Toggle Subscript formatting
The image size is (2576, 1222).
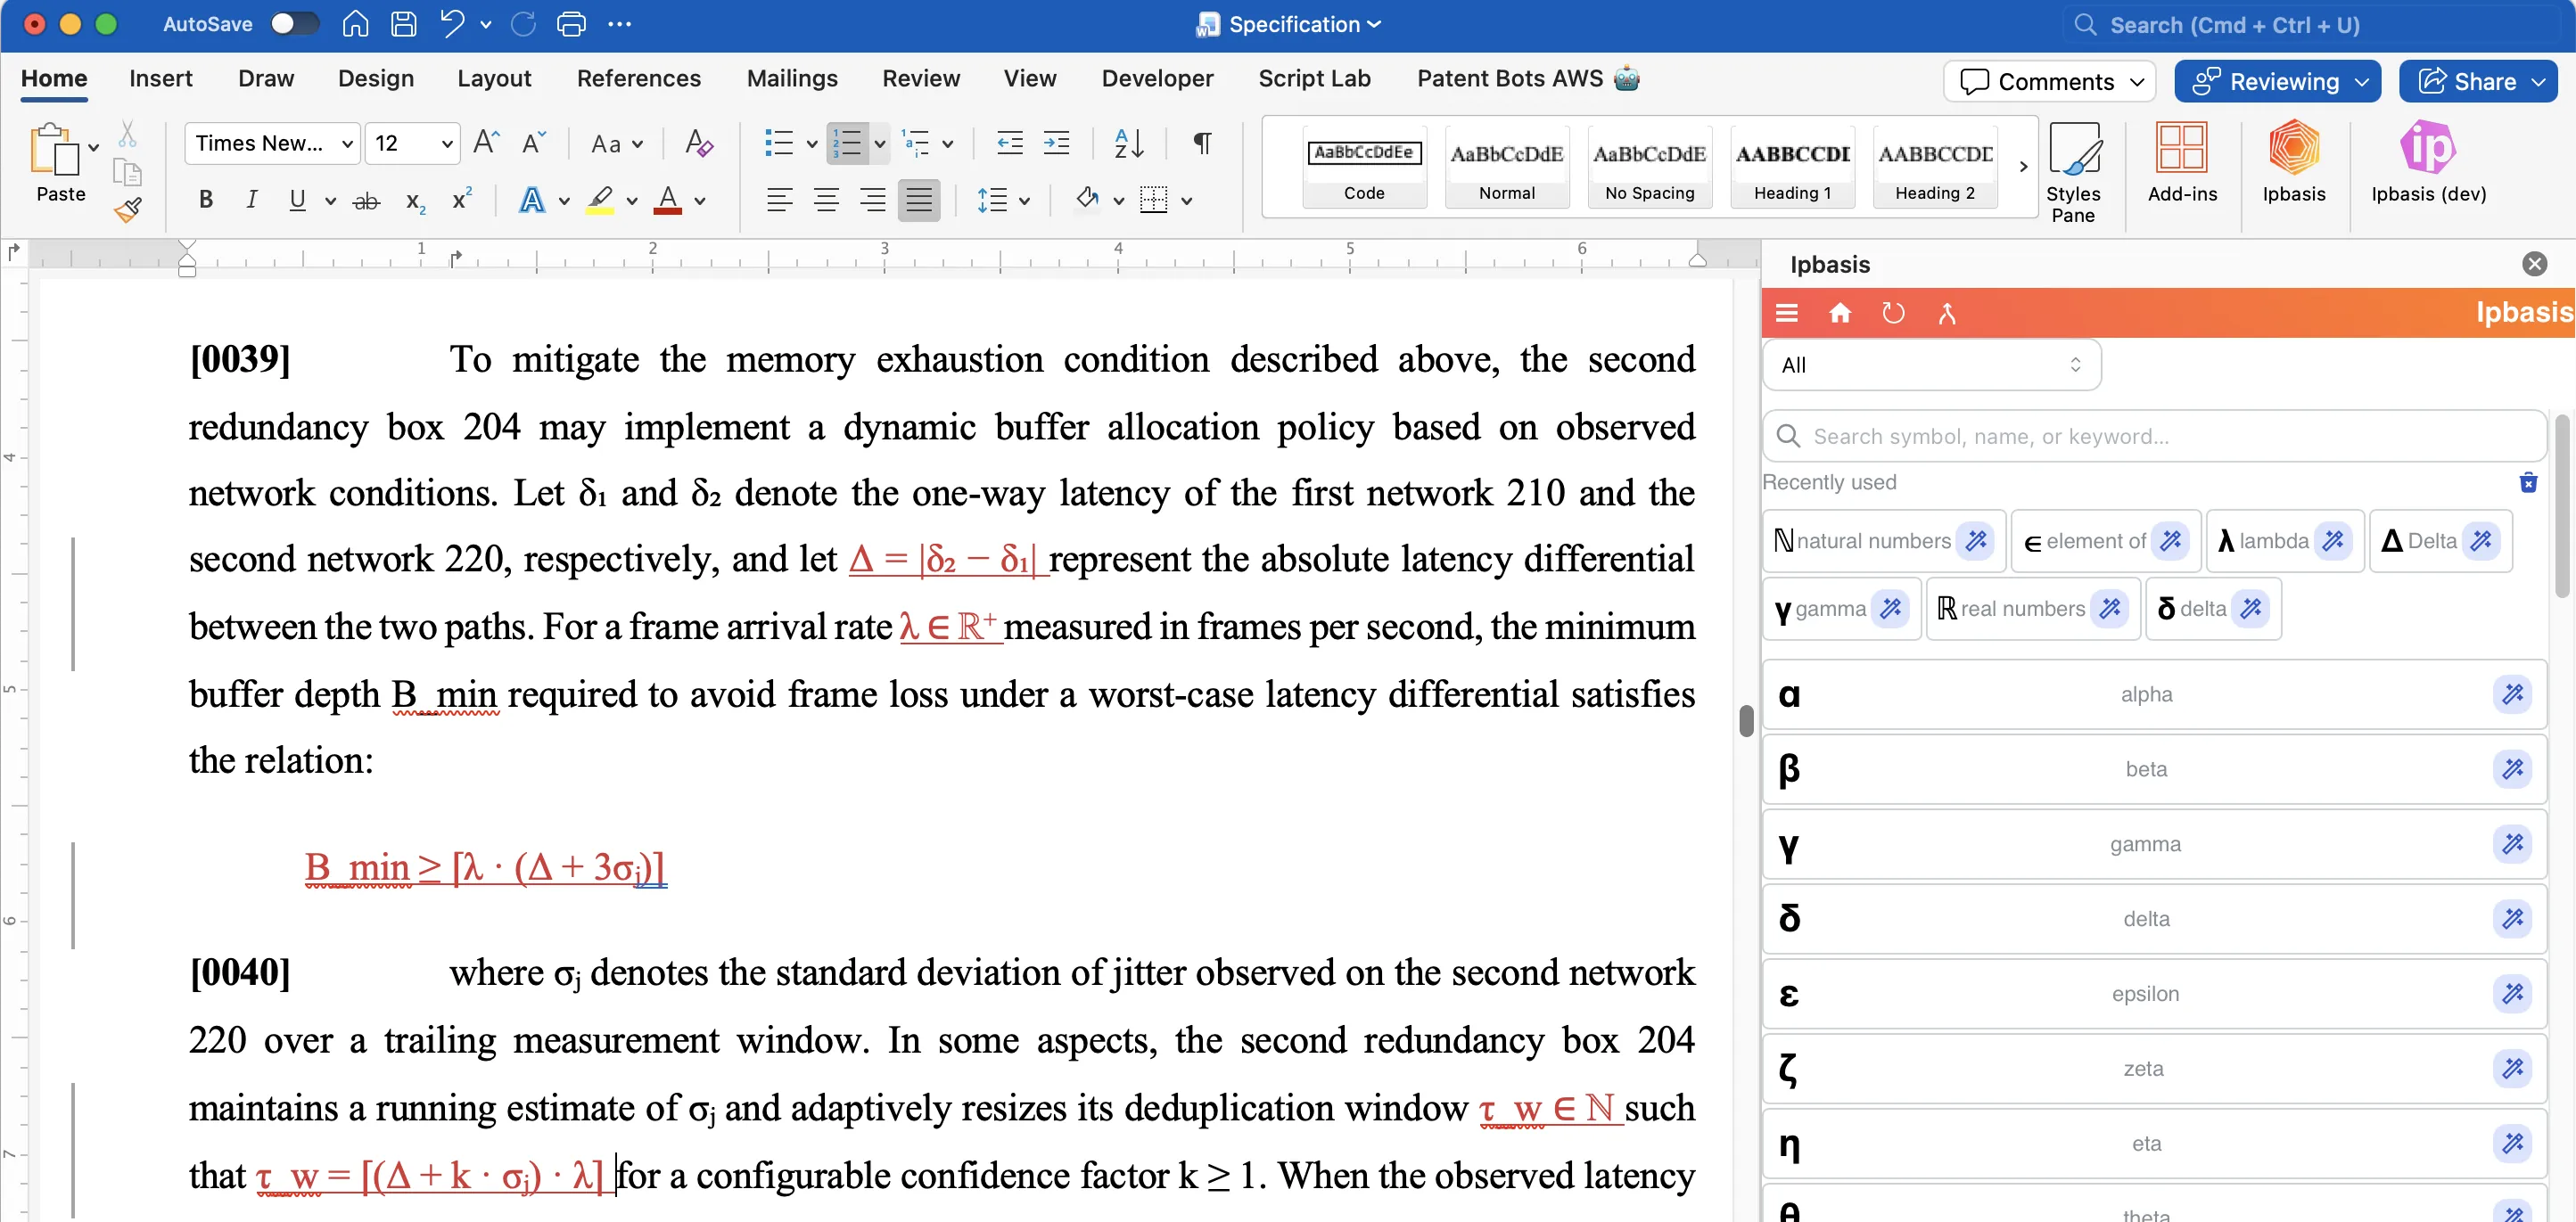pyautogui.click(x=415, y=202)
